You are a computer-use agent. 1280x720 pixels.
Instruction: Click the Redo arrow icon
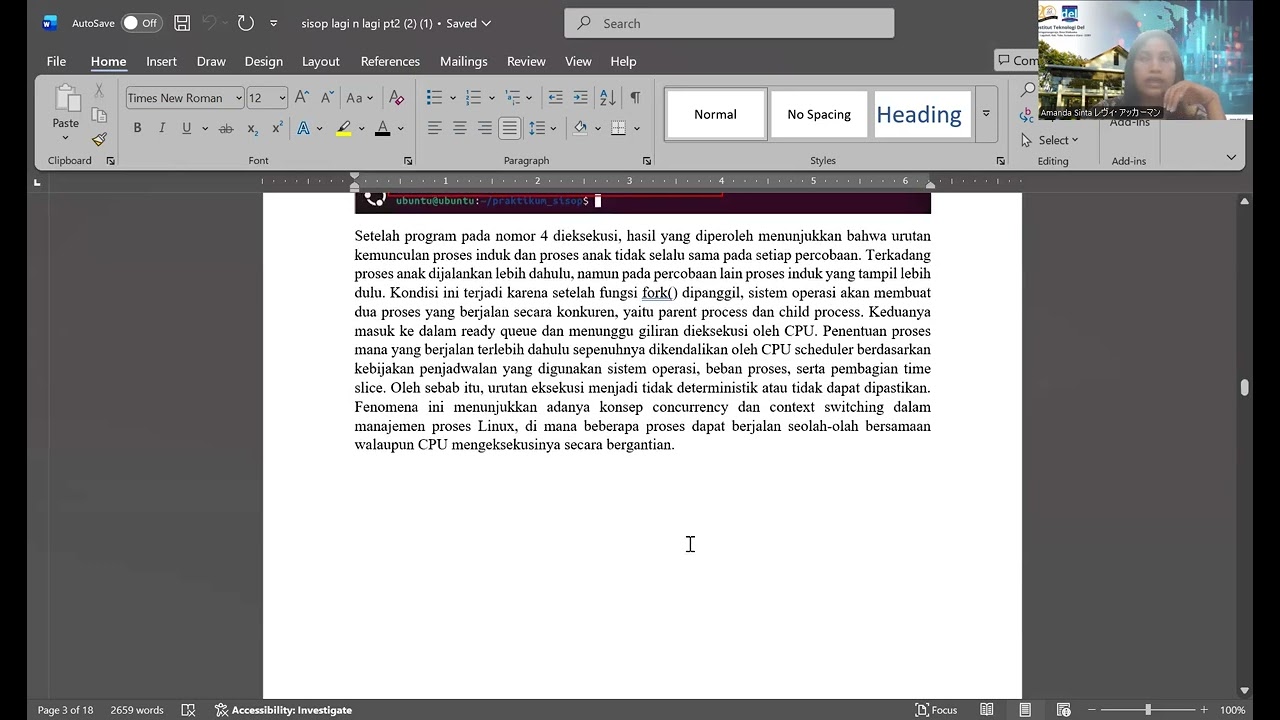[245, 23]
